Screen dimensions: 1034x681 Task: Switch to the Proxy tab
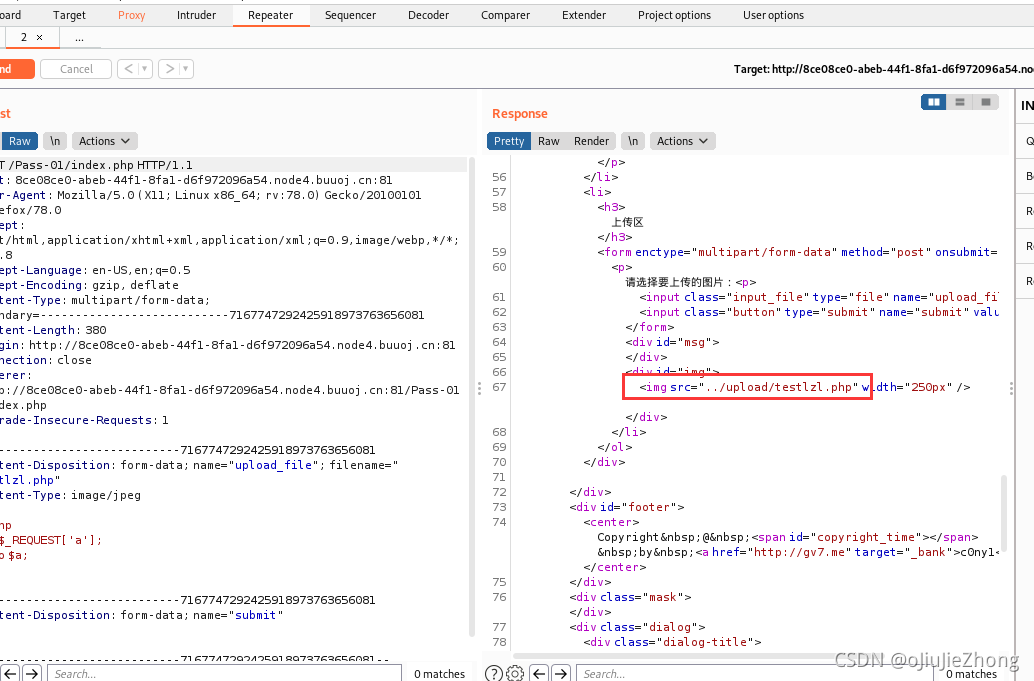(x=131, y=15)
